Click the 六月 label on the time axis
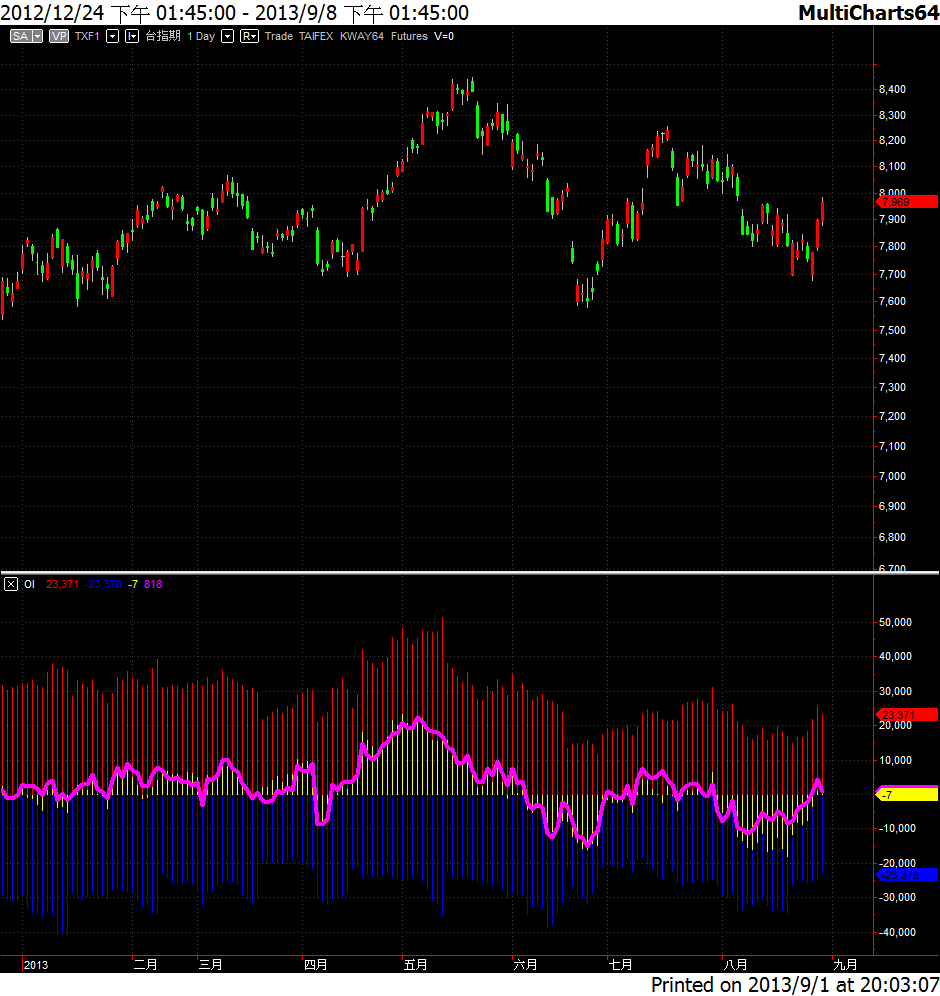Viewport: 940px width, 996px height. point(525,965)
